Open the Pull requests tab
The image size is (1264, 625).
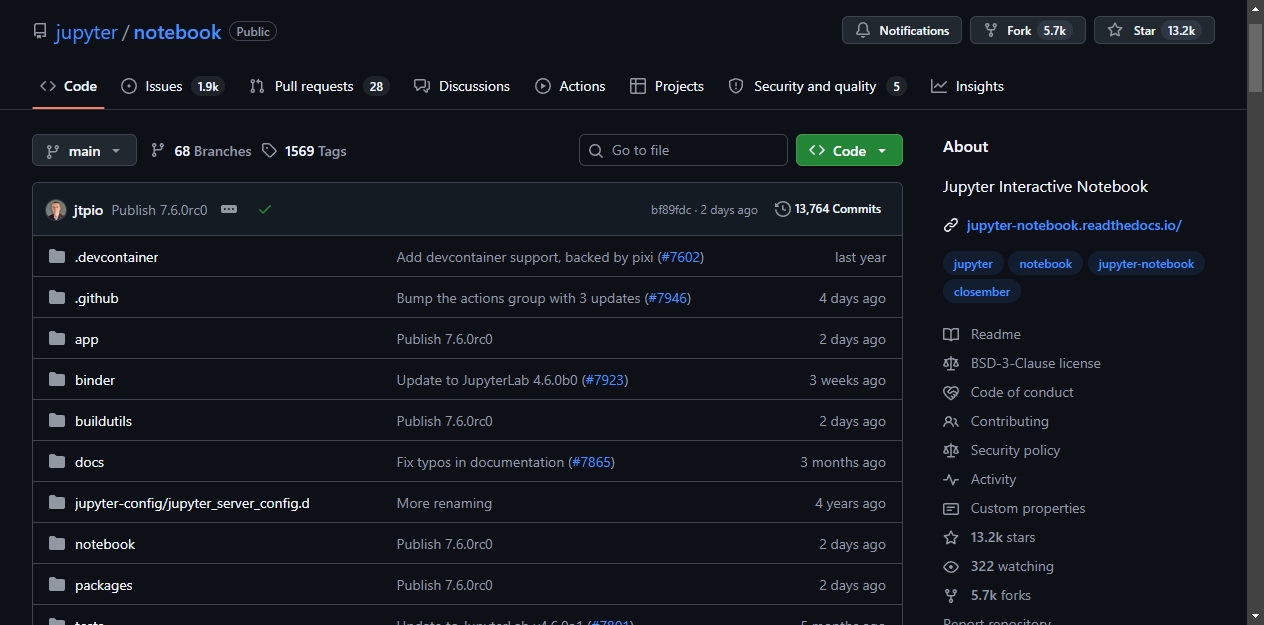[x=319, y=86]
